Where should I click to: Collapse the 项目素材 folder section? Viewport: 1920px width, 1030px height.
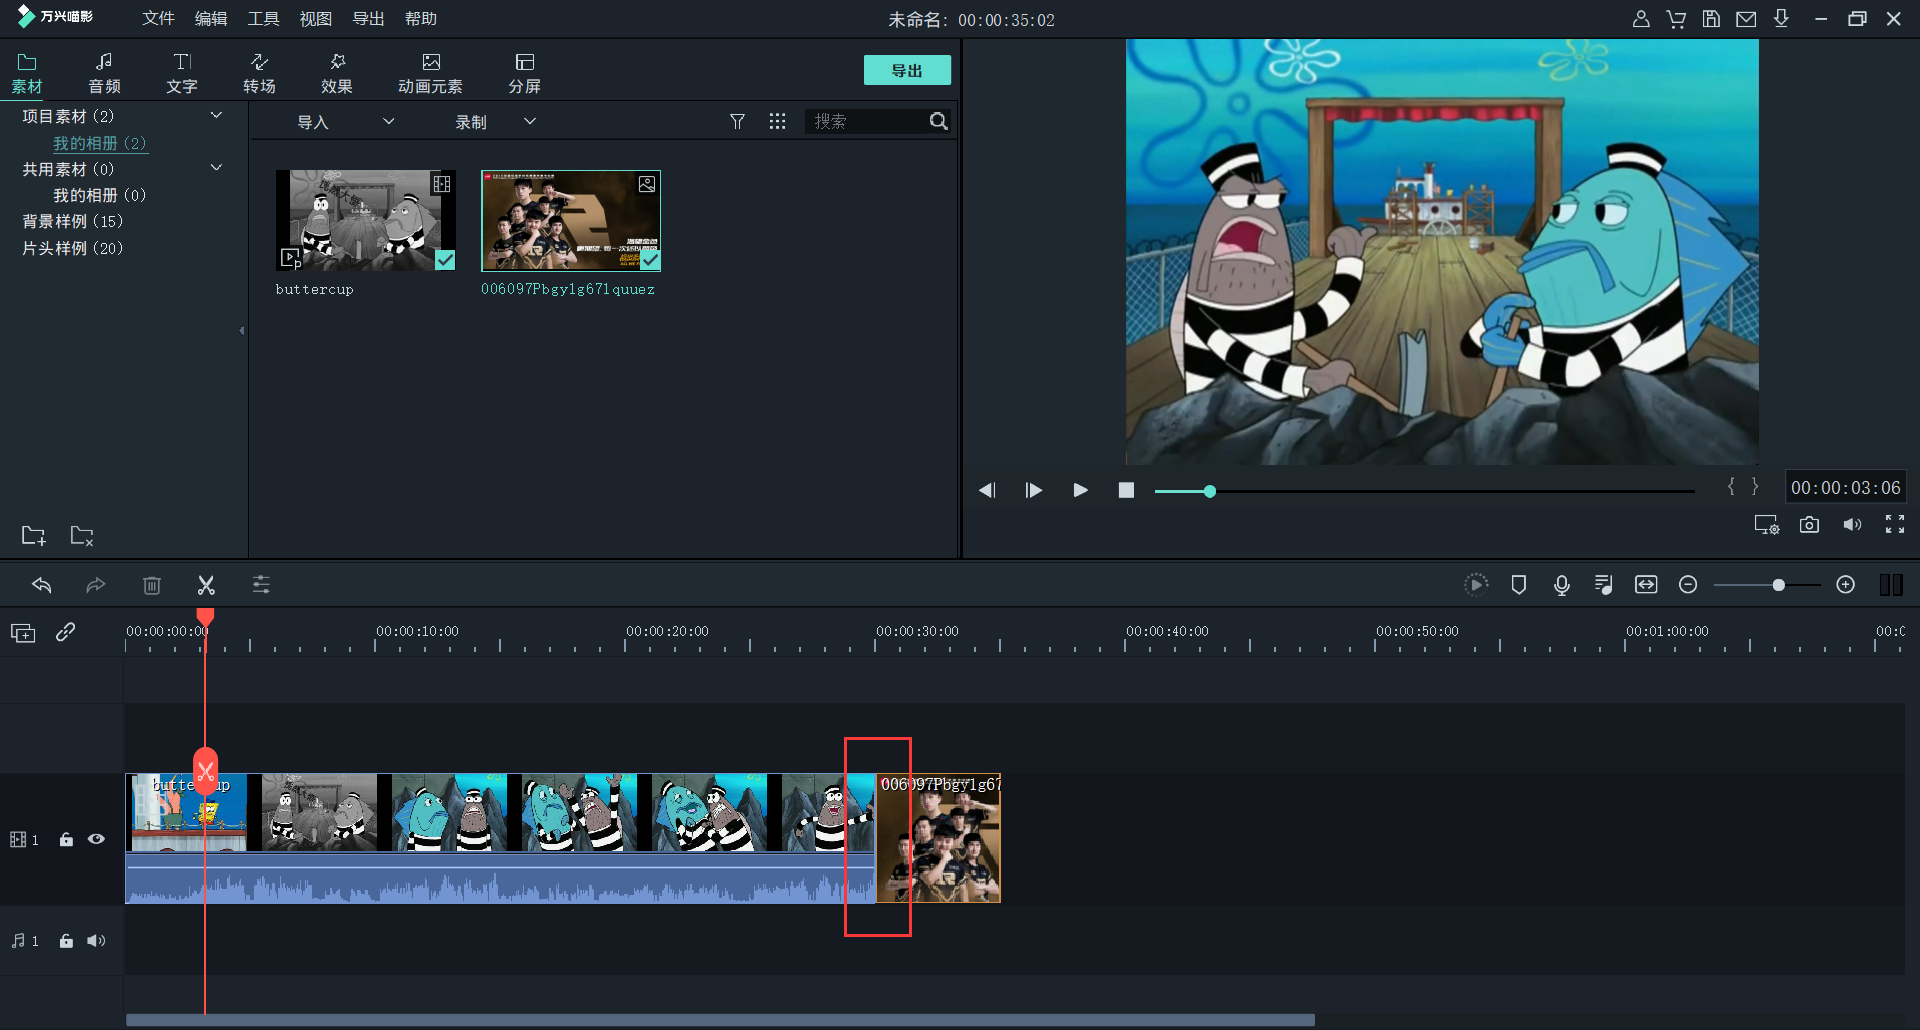(x=216, y=116)
